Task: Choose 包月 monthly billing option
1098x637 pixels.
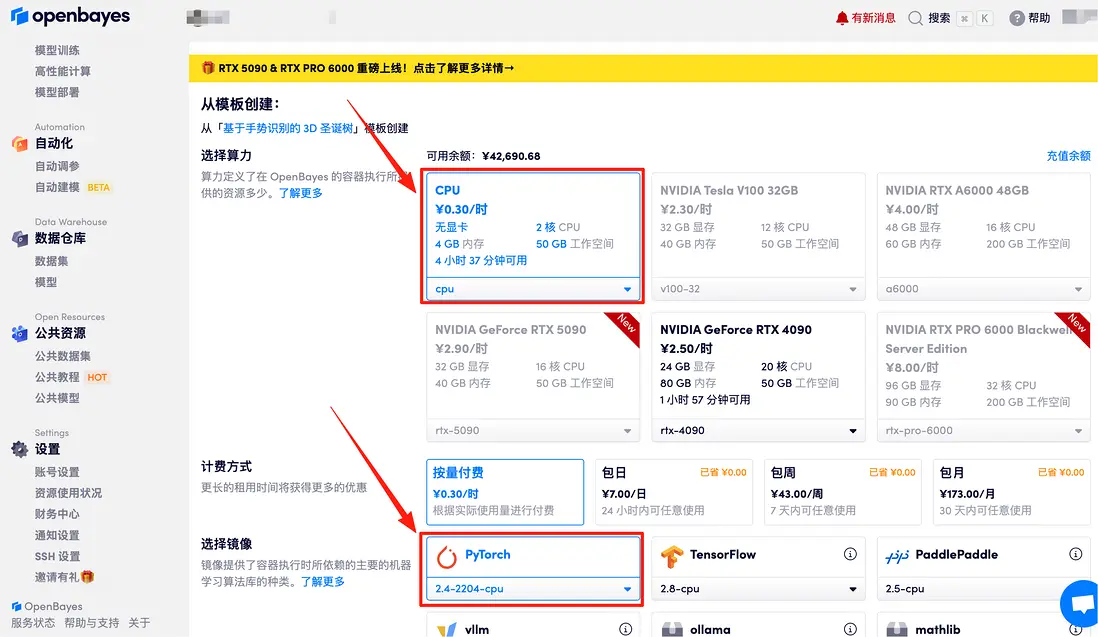Action: click(1011, 492)
